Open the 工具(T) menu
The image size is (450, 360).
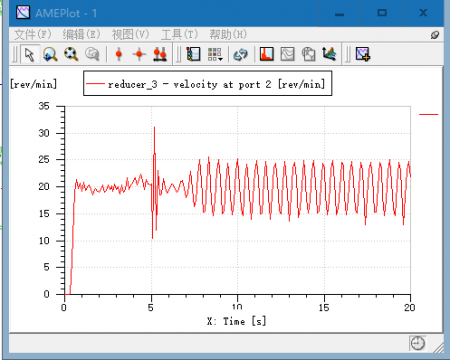pos(180,34)
